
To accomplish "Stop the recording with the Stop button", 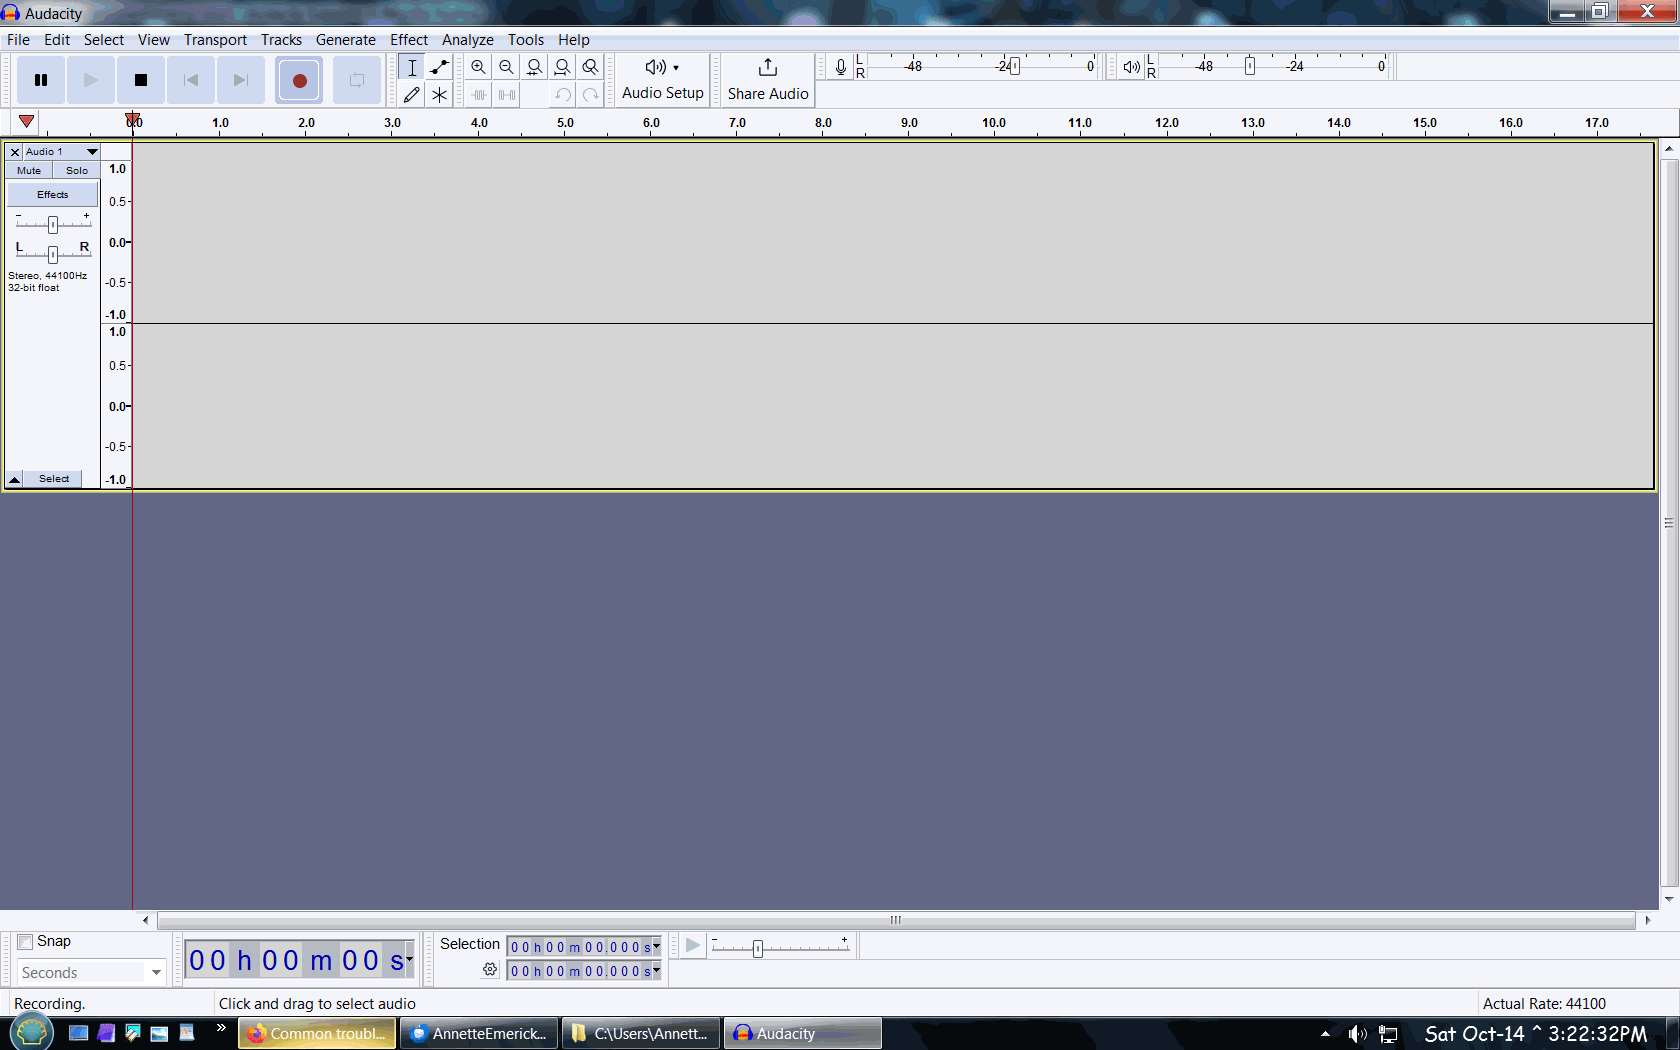I will [141, 80].
